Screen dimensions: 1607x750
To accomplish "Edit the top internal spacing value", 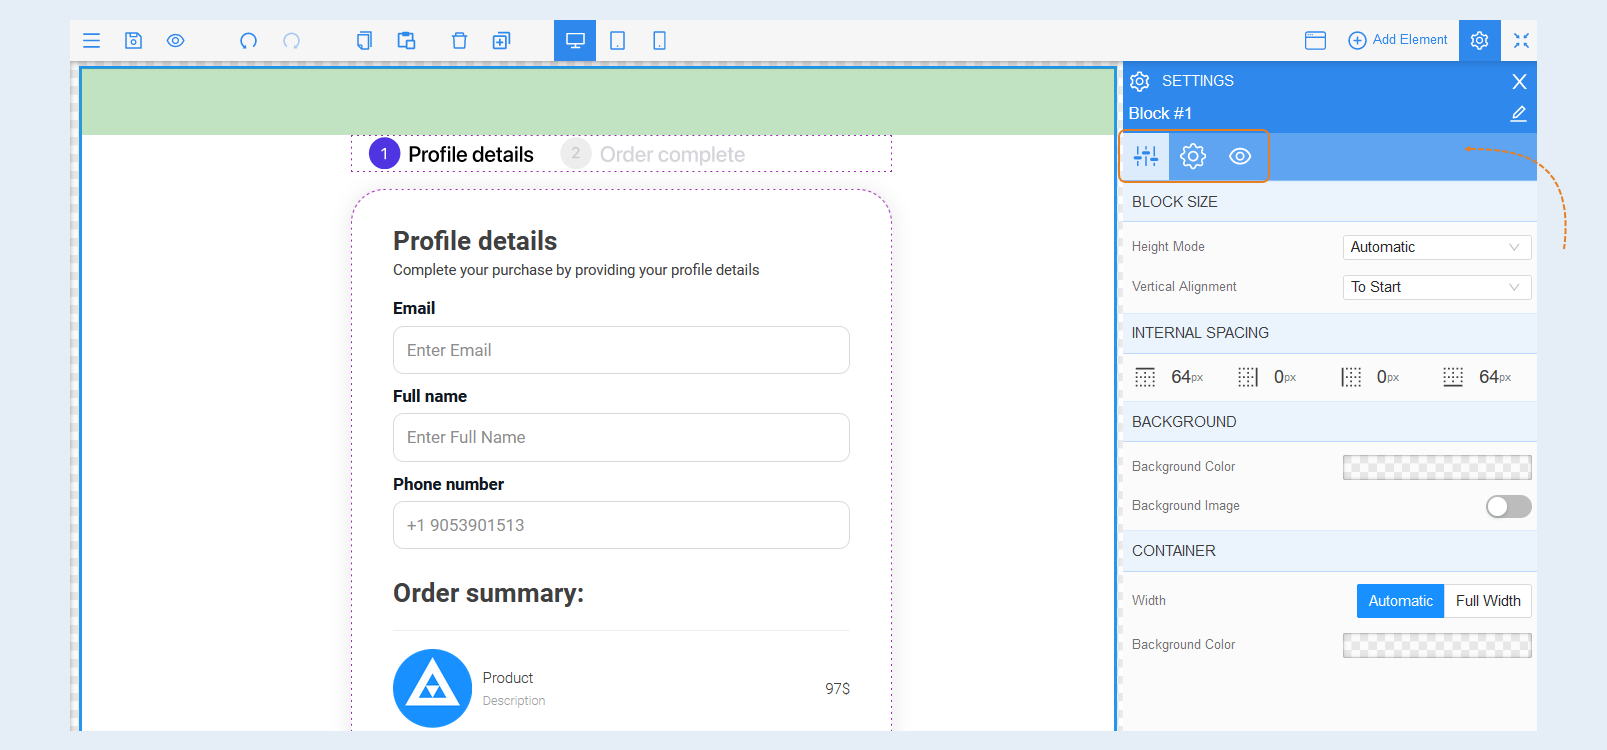I will [1187, 377].
